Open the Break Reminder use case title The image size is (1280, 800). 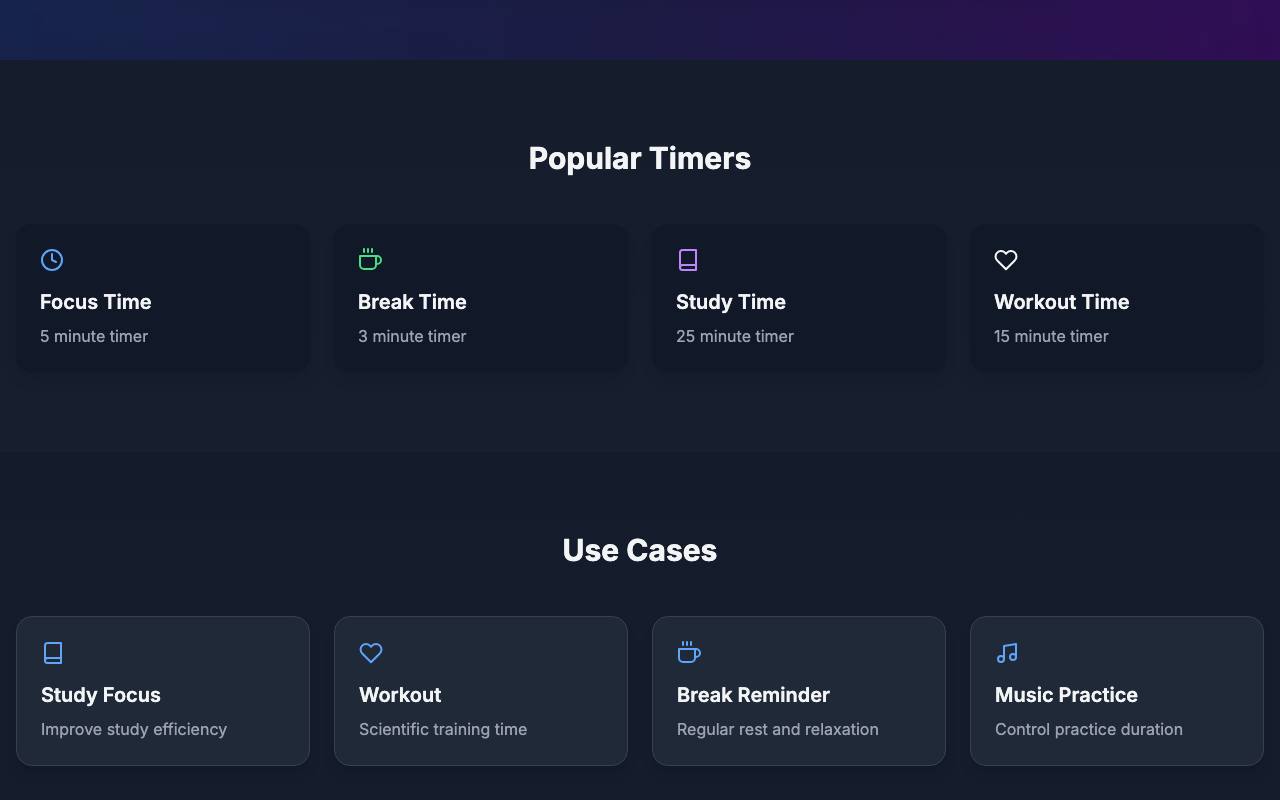point(753,695)
